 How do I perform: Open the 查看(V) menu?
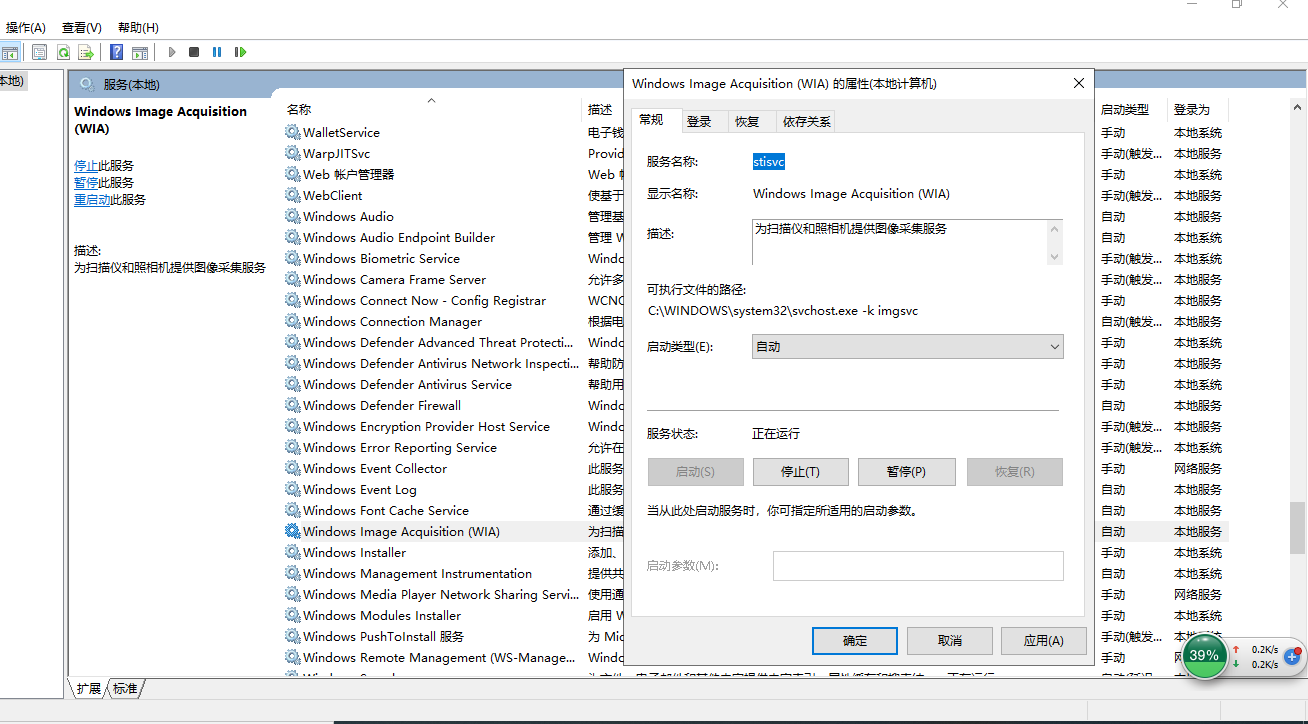(82, 27)
